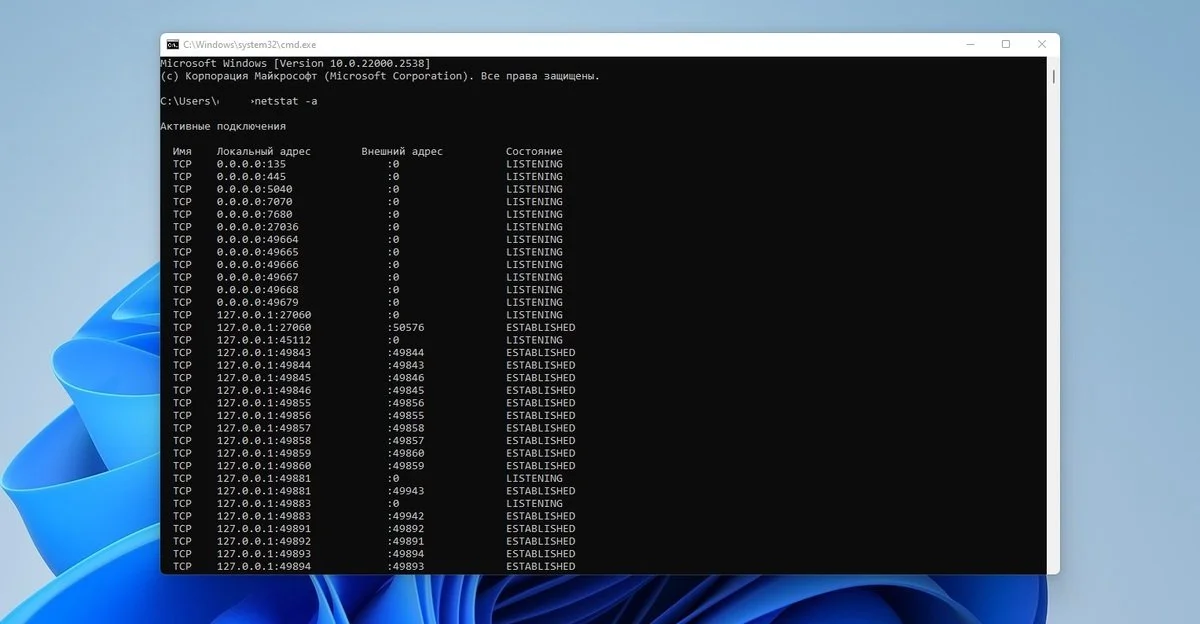The image size is (1200, 624).
Task: Click the vertical scrollbar thumb
Action: point(1053,76)
